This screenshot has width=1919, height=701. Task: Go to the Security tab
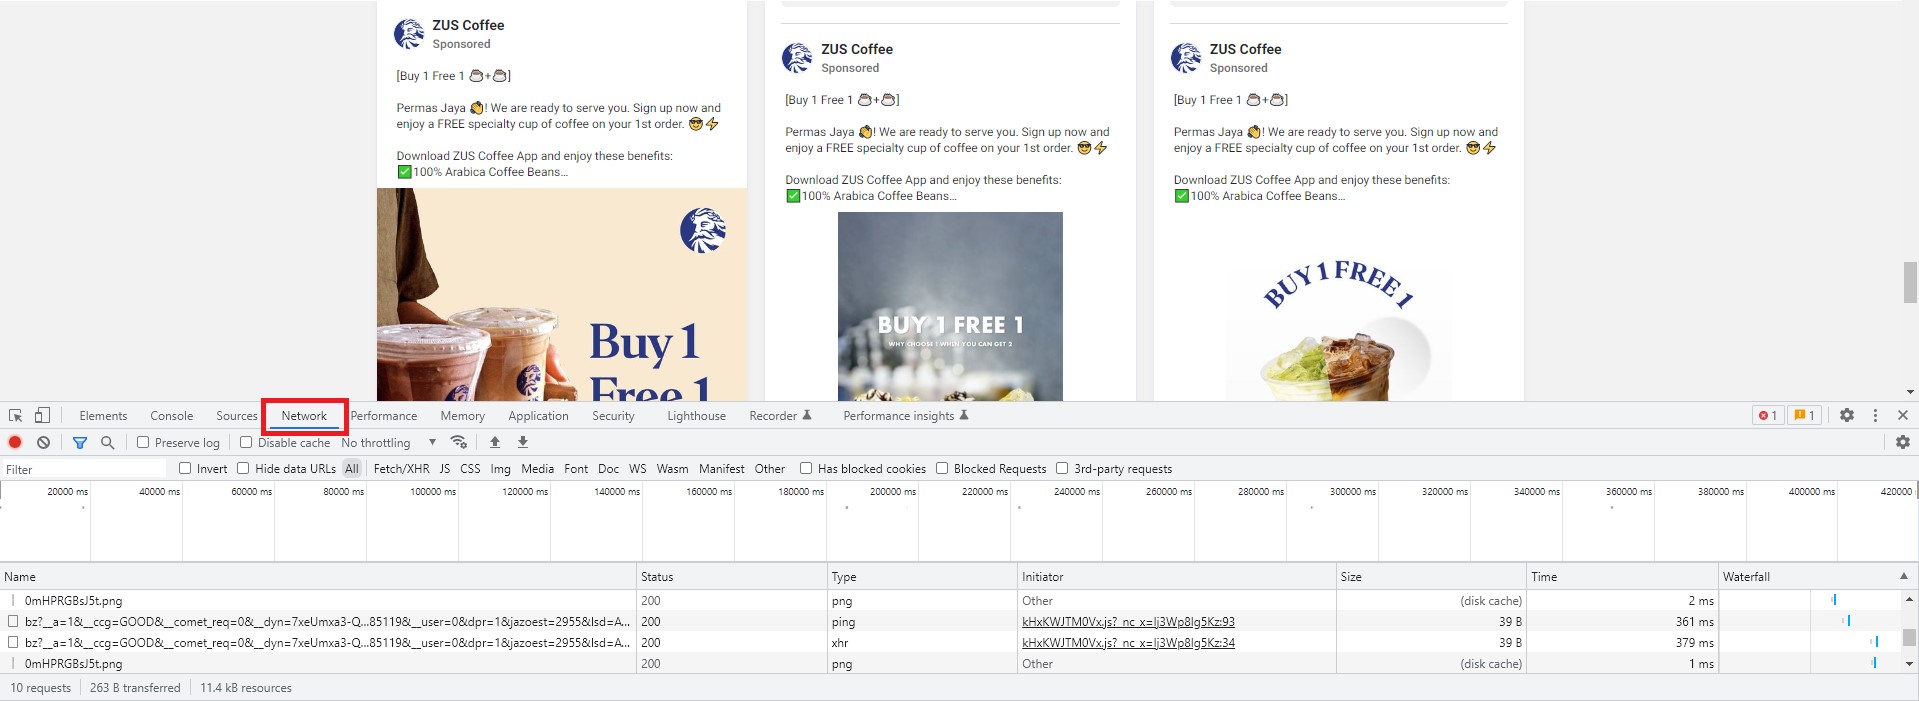613,416
